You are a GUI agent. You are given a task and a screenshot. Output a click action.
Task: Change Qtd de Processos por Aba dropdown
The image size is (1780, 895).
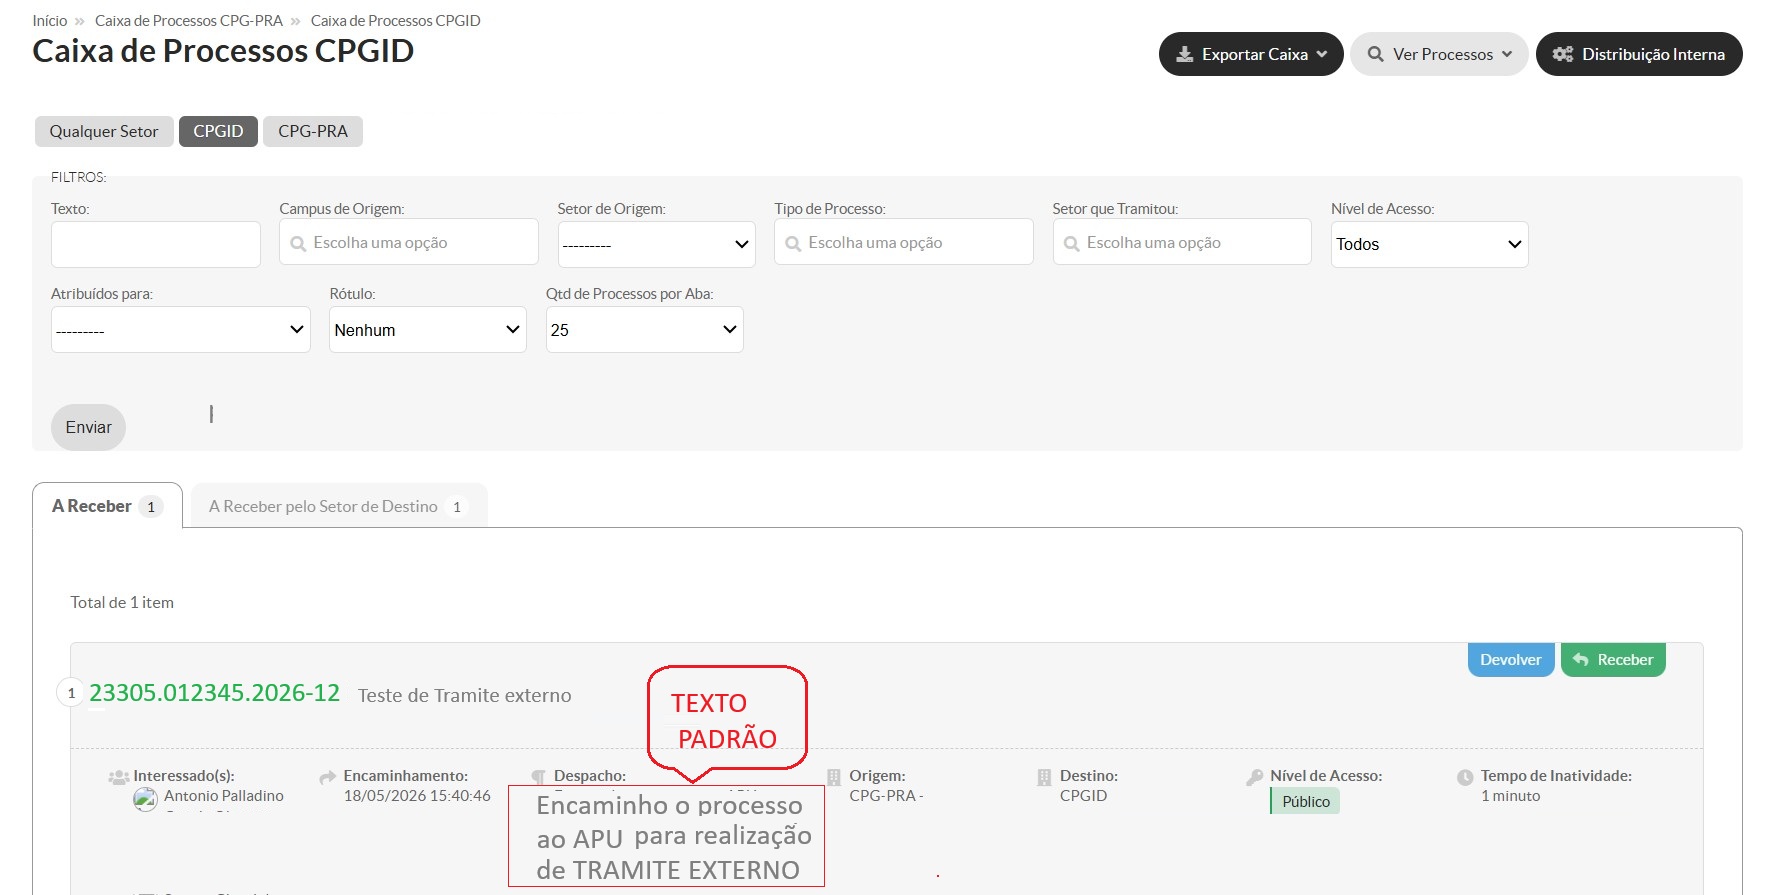[x=644, y=330]
